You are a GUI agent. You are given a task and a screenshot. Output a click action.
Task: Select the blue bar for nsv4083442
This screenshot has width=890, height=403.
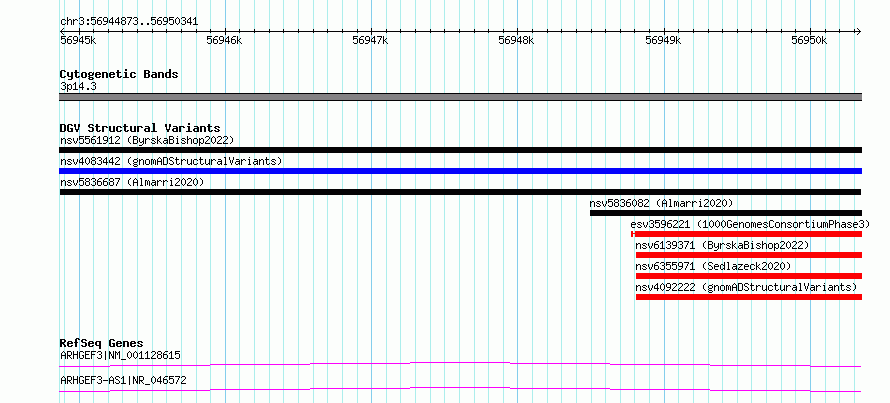coord(460,171)
